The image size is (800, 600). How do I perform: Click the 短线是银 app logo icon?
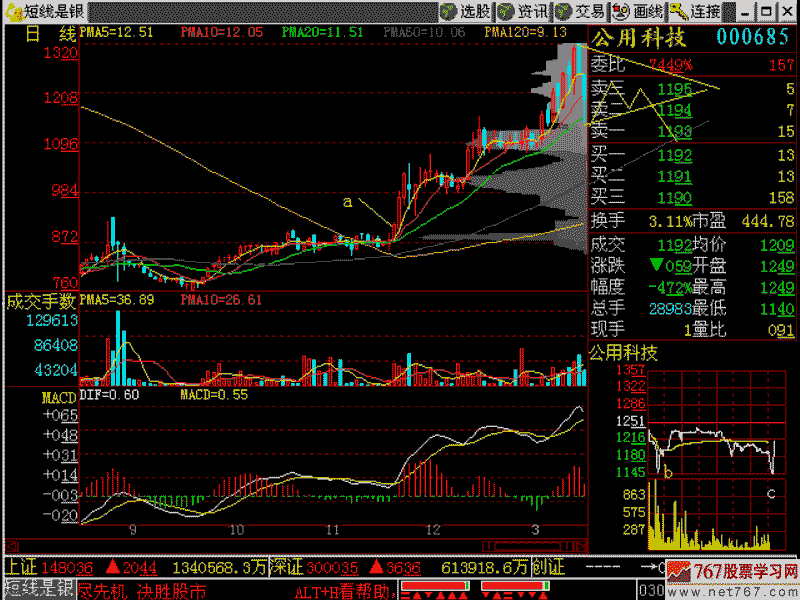12,11
